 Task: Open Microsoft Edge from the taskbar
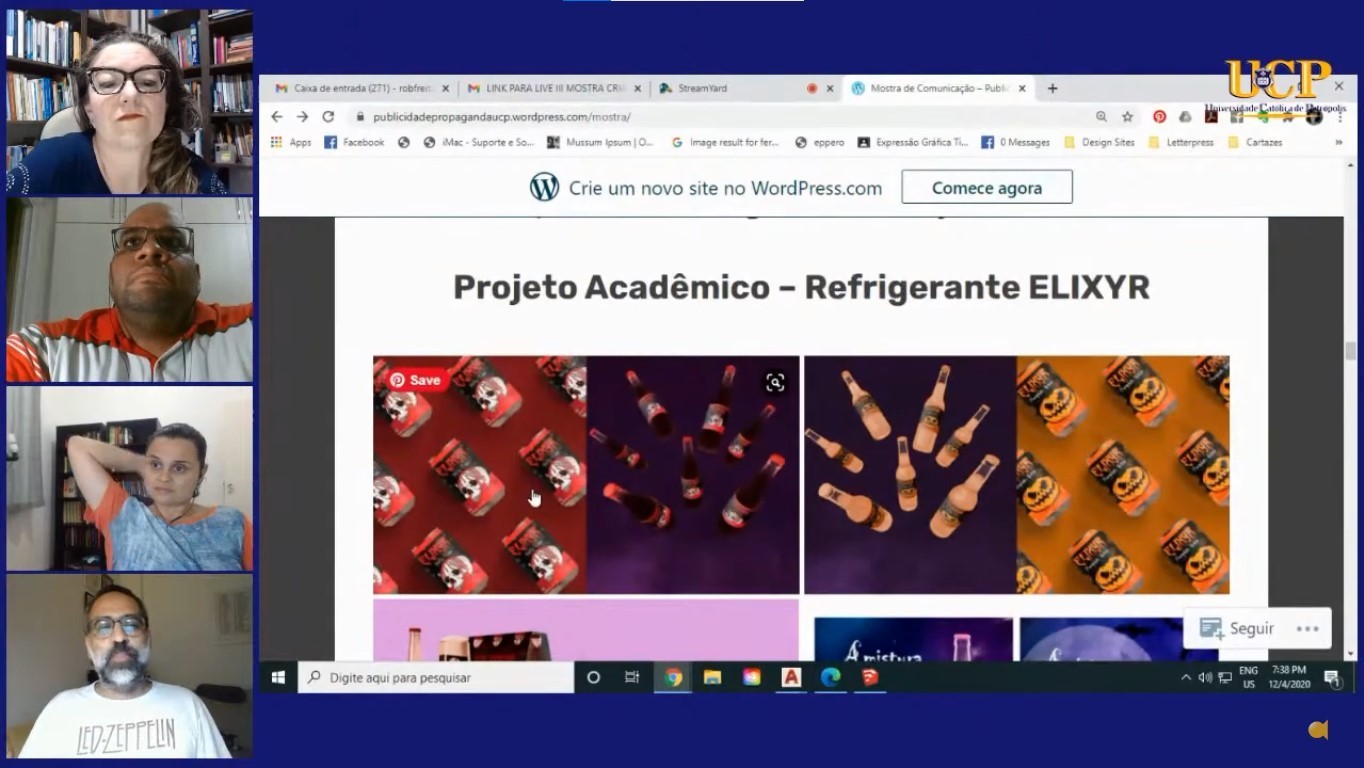click(x=830, y=677)
